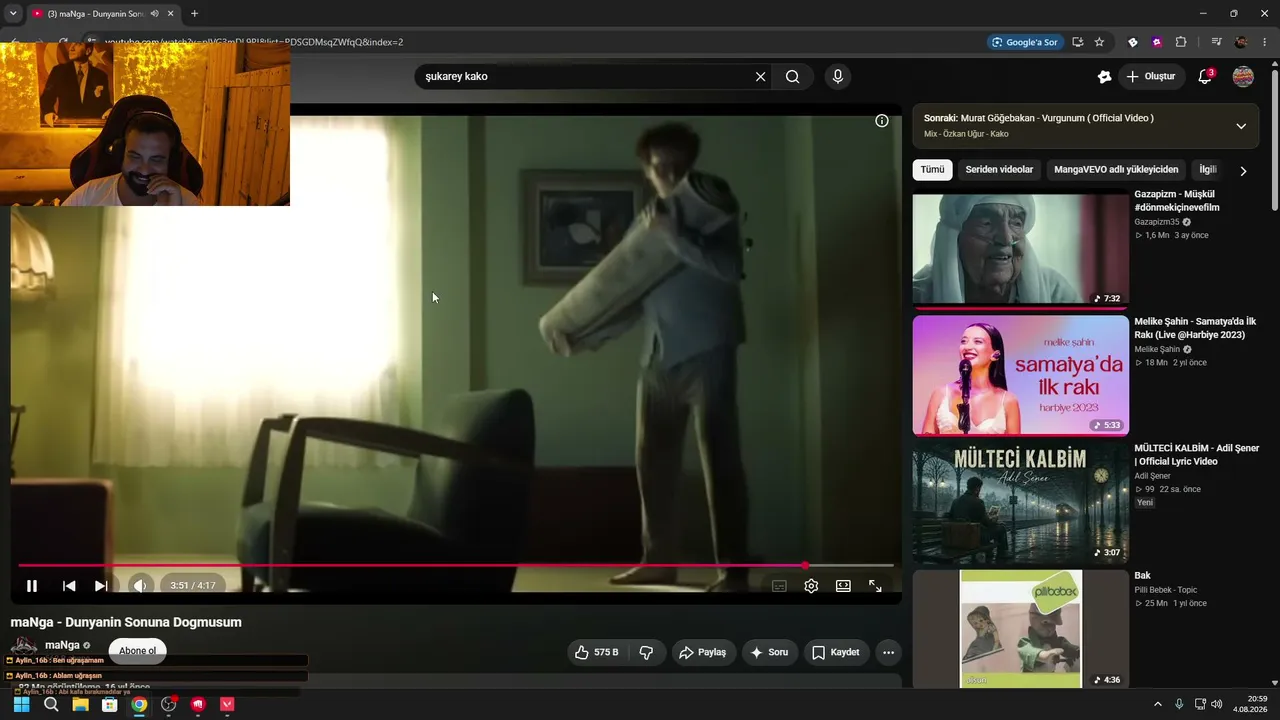Install app icon in address bar

coord(1077,42)
